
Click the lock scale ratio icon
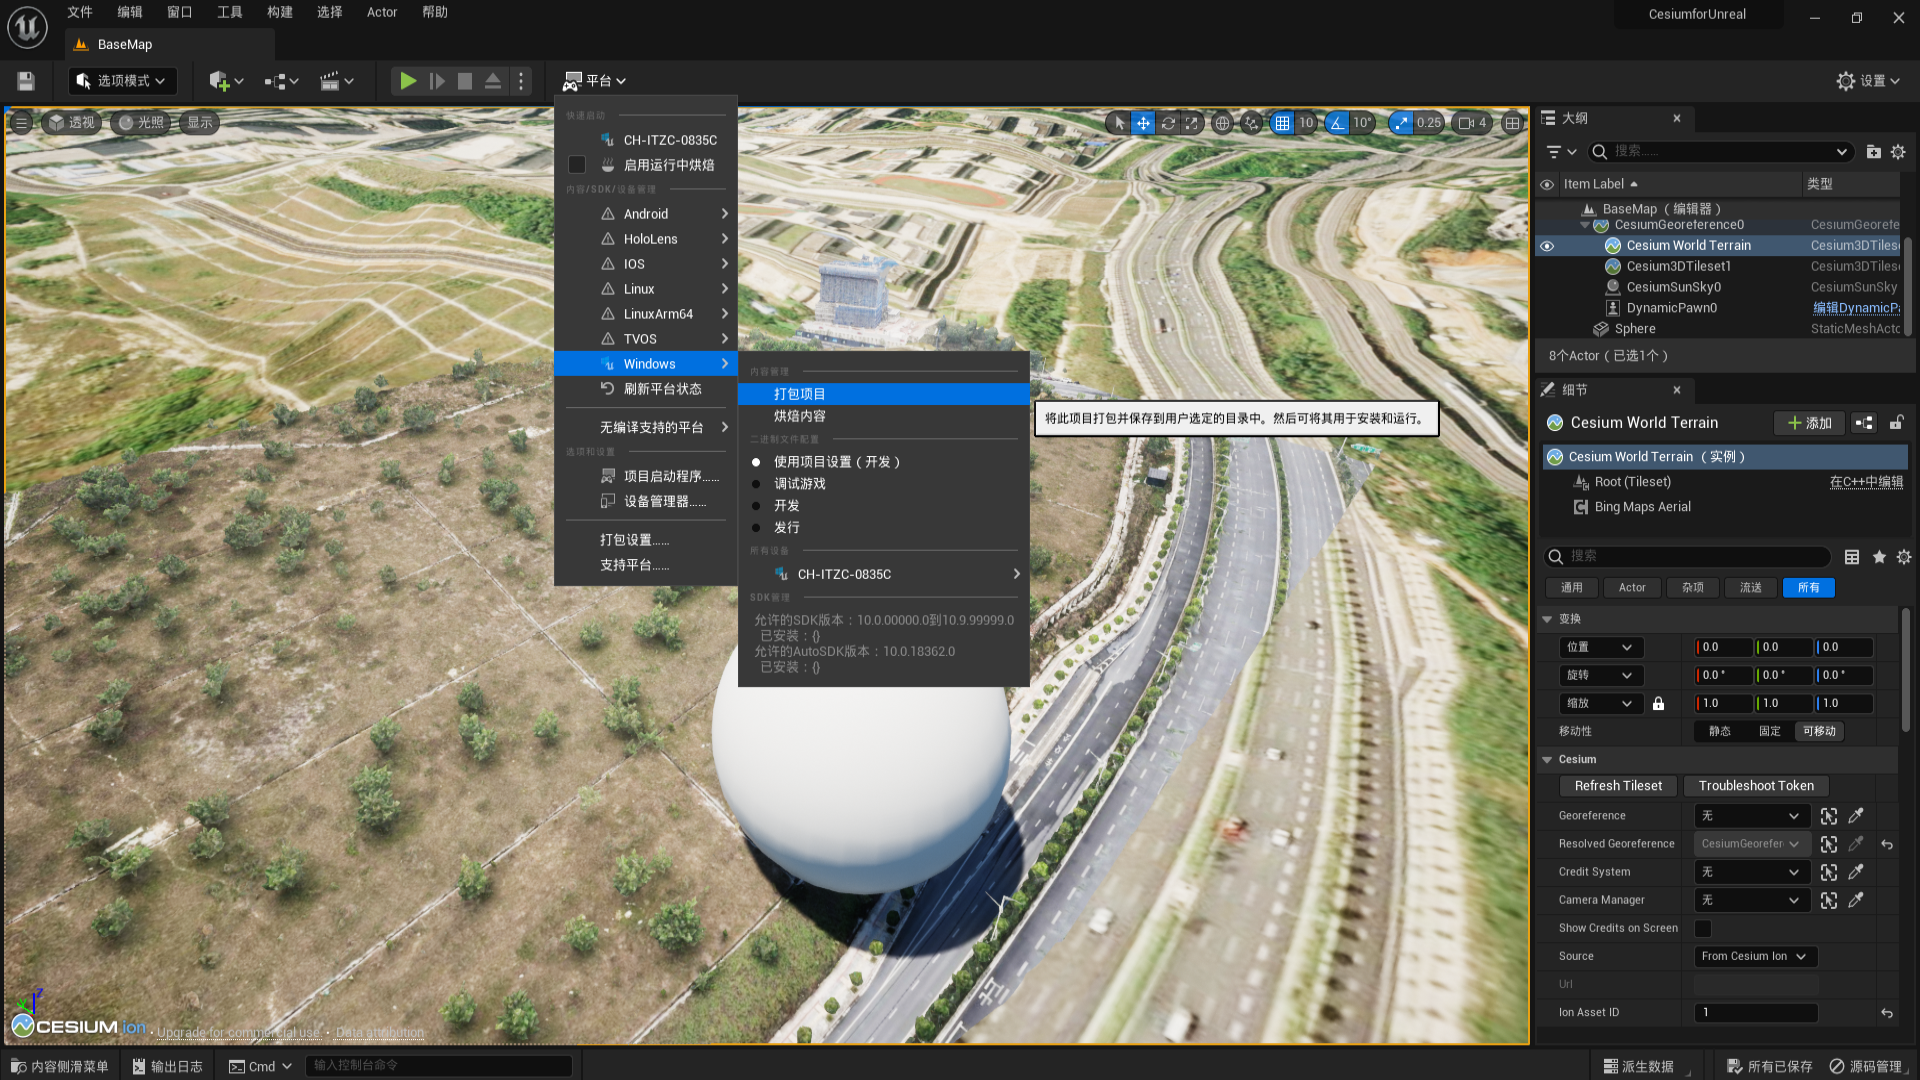pyautogui.click(x=1658, y=703)
